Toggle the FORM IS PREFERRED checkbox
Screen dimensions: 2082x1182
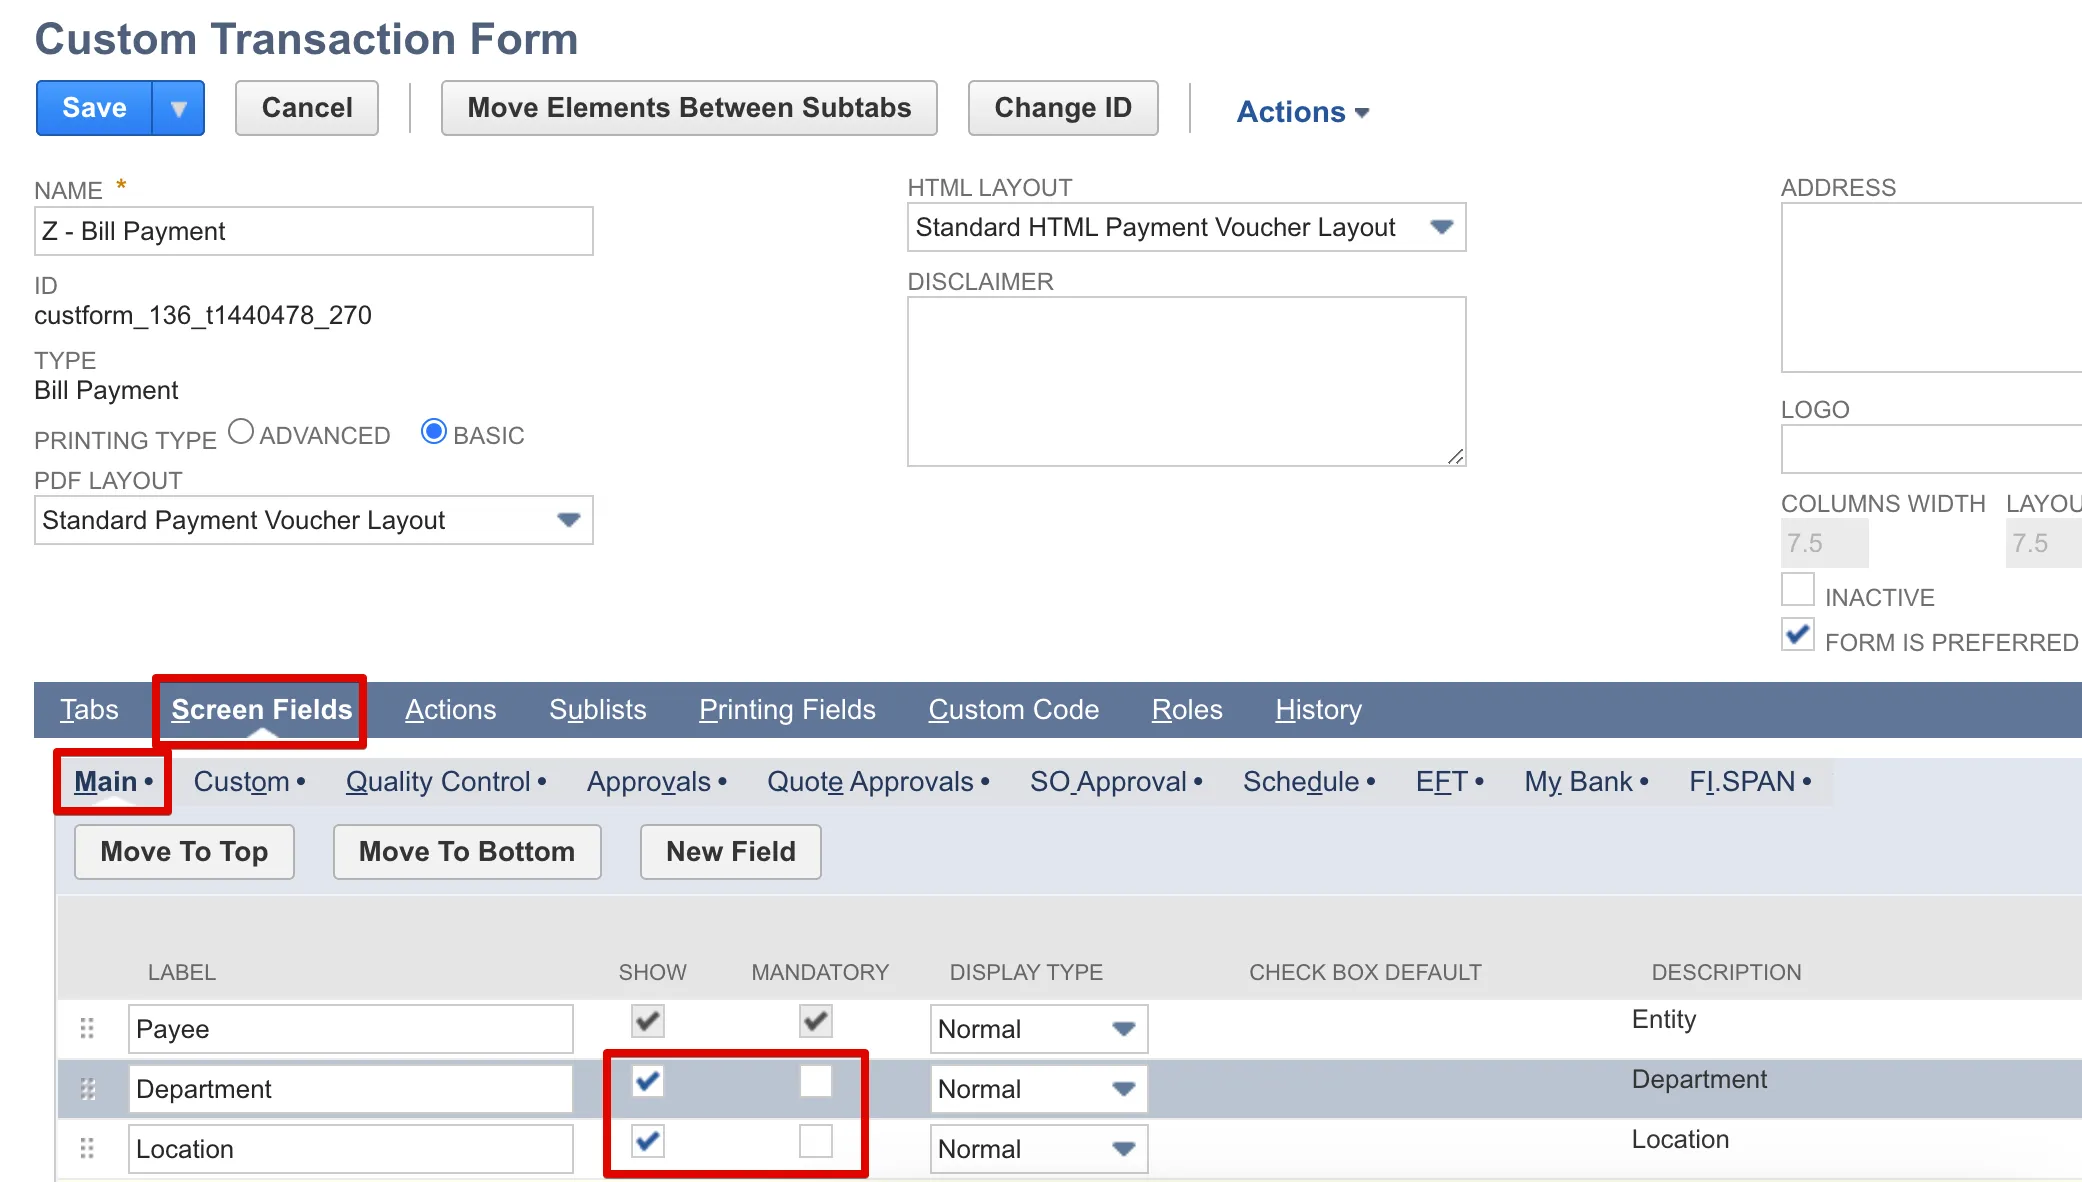click(x=1798, y=634)
